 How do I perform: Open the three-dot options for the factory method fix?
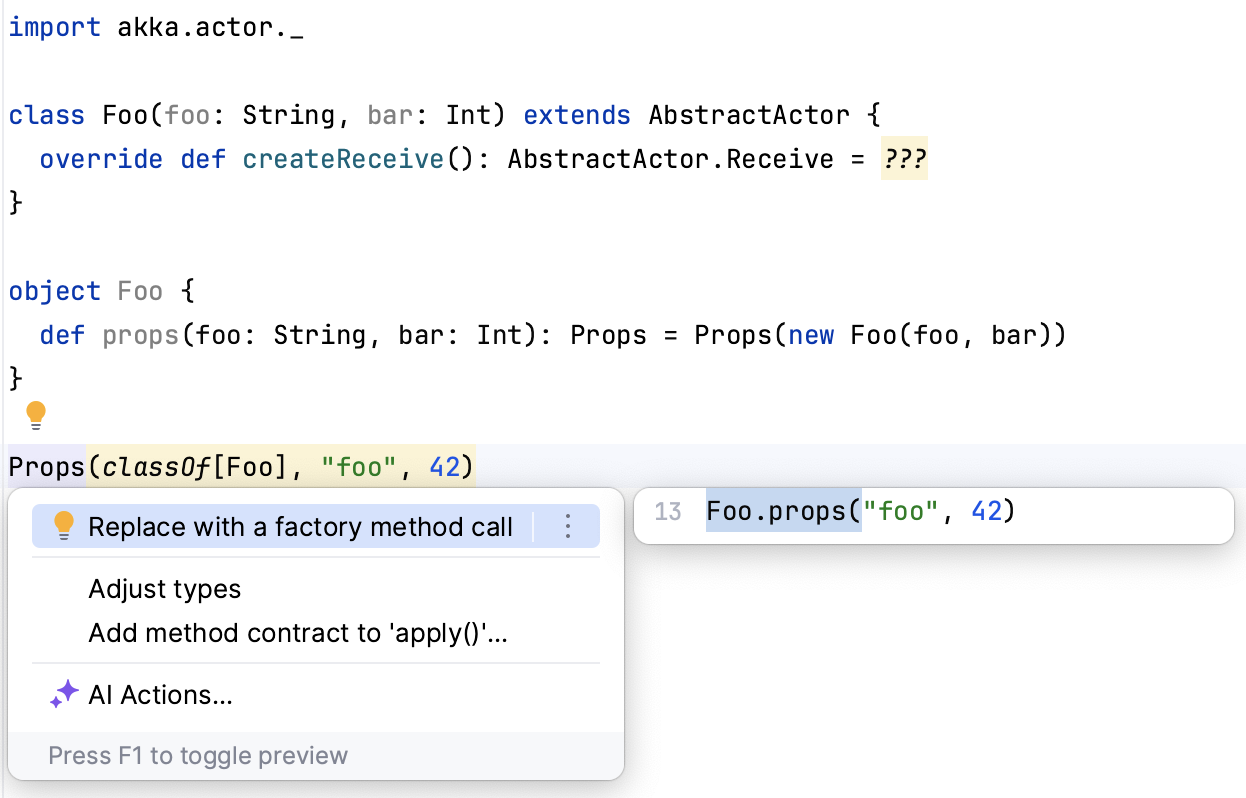coord(567,526)
